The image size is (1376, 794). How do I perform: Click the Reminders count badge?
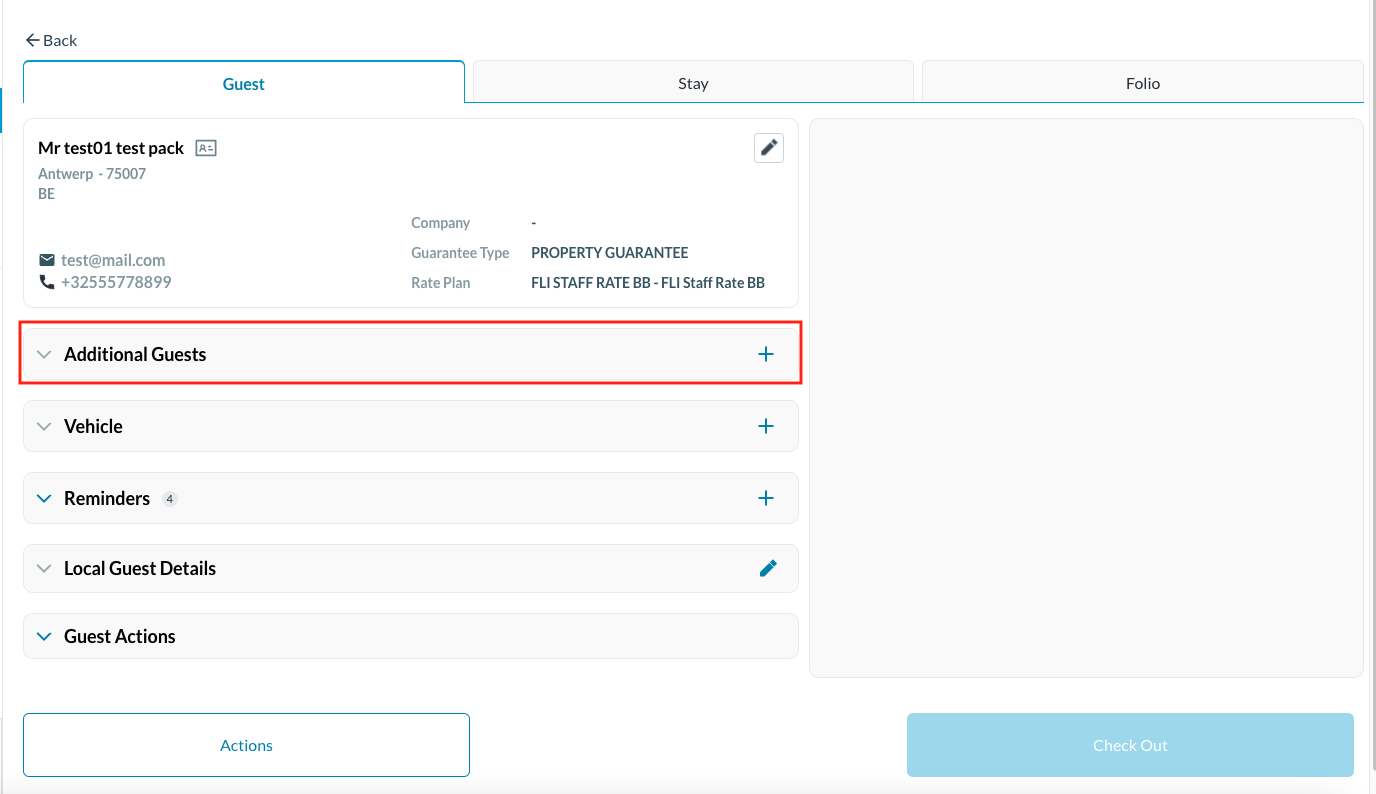[x=170, y=499]
